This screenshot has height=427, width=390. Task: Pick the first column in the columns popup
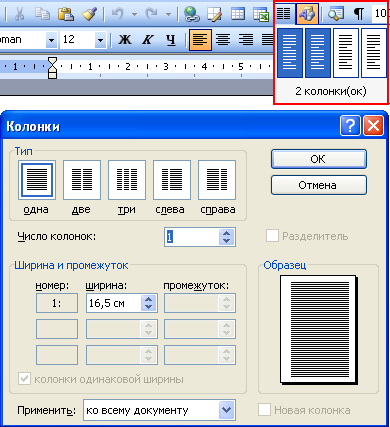(x=290, y=53)
